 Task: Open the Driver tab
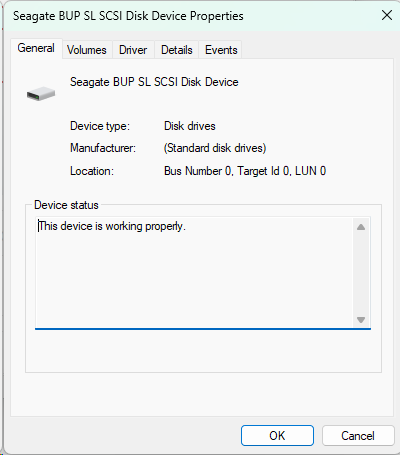[x=133, y=50]
